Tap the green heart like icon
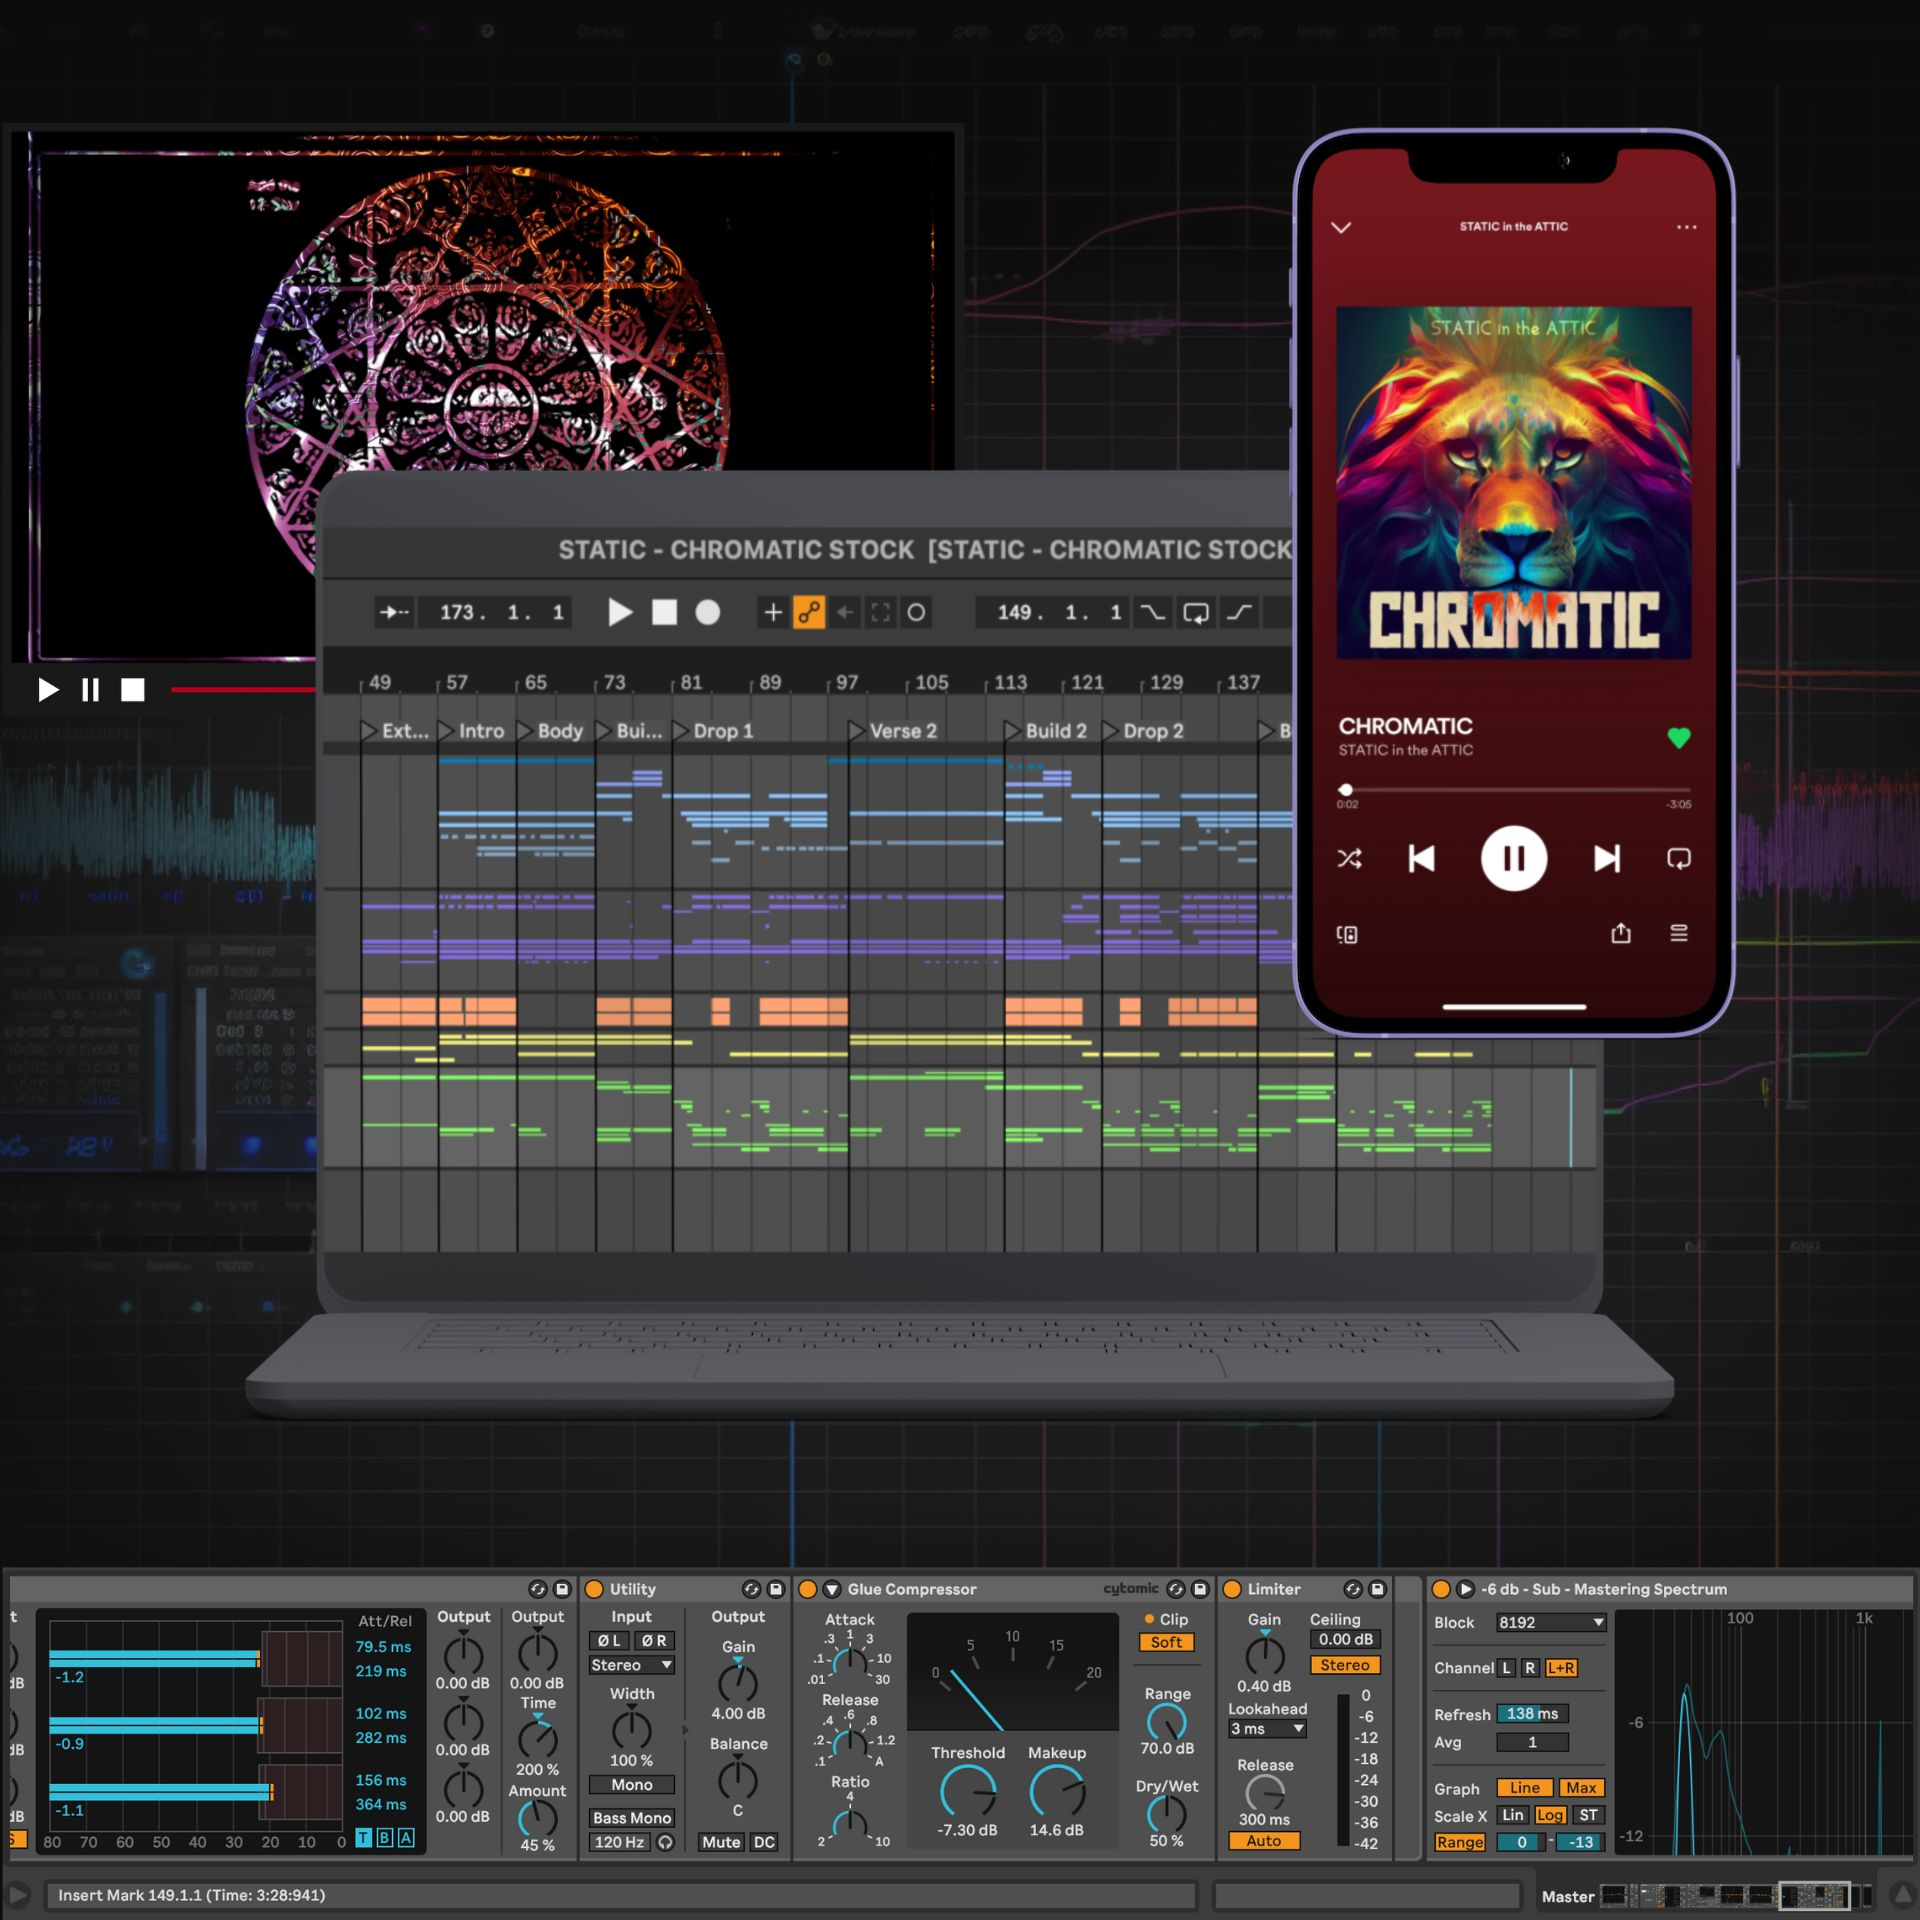Viewport: 1920px width, 1920px height. coord(1678,738)
